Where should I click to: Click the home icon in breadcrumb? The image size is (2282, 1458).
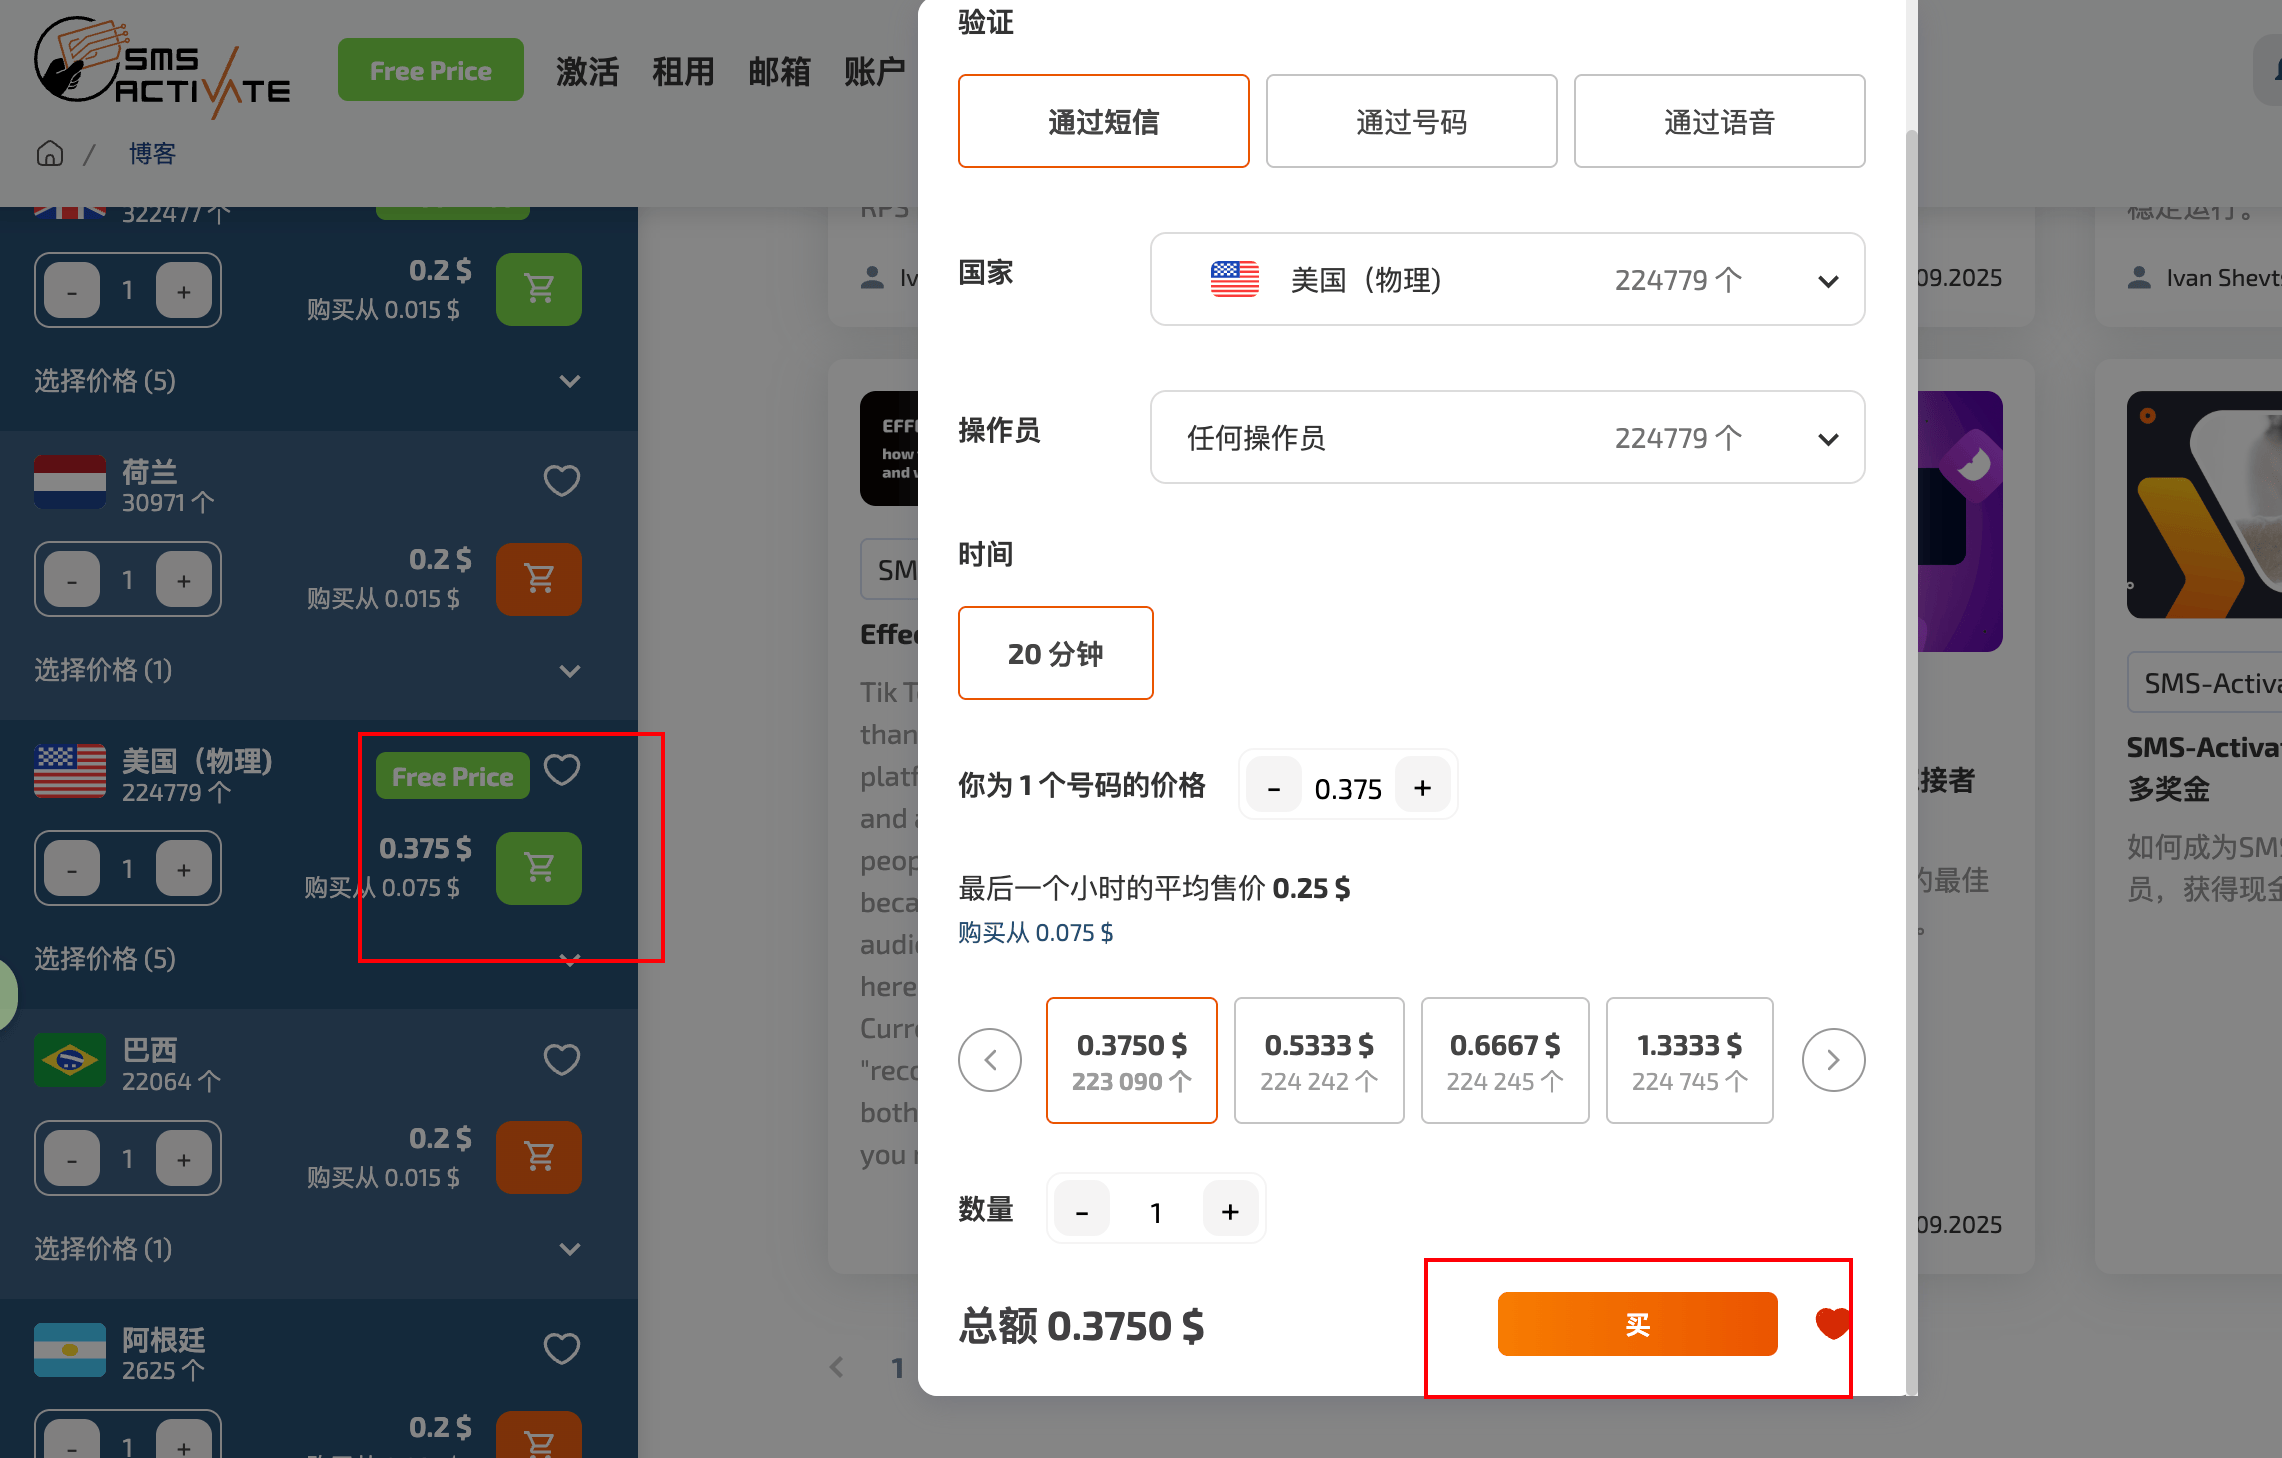click(50, 153)
